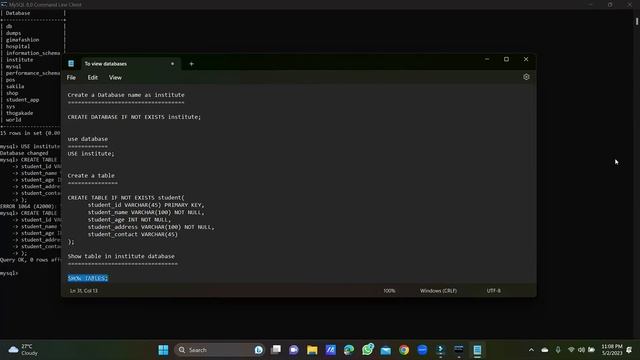This screenshot has height=360, width=640.
Task: Launch Microsoft Edge from the taskbar
Action: click(x=349, y=350)
